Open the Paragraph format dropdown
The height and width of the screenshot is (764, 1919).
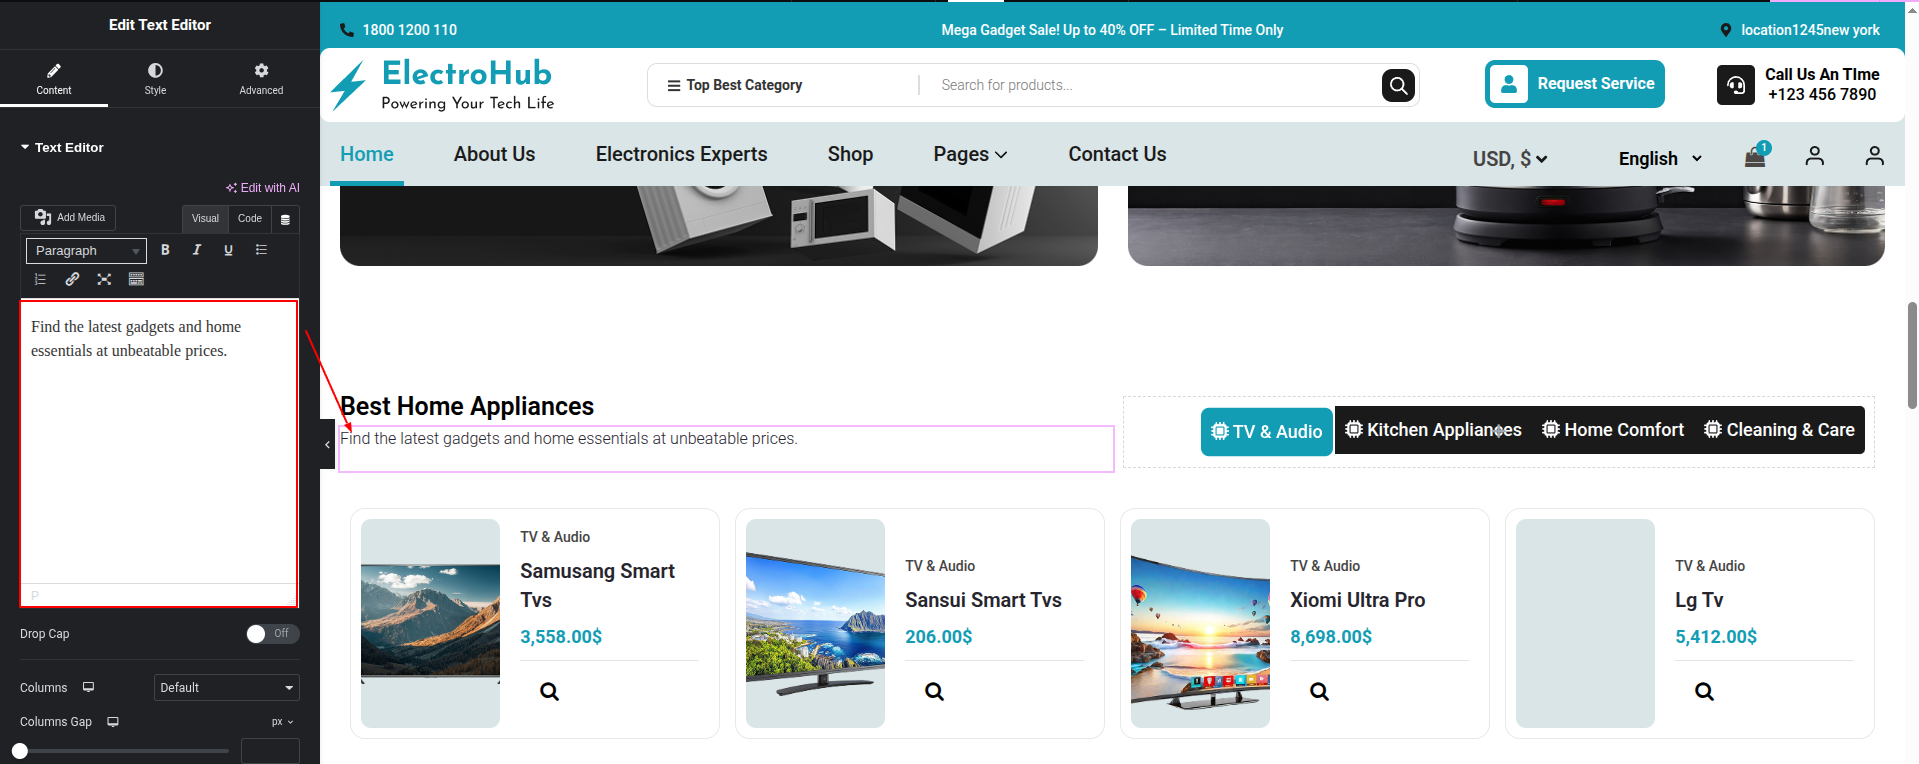86,251
